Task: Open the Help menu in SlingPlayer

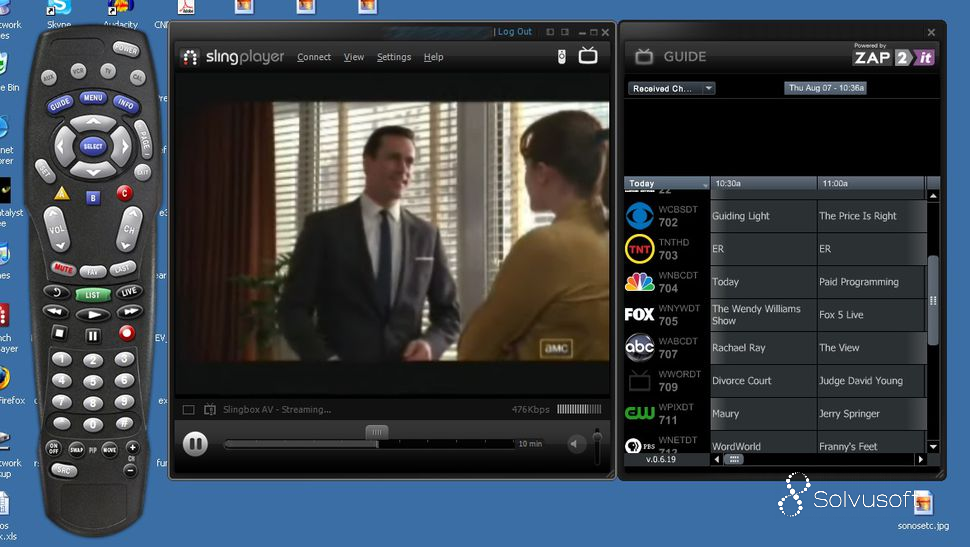Action: (x=433, y=57)
